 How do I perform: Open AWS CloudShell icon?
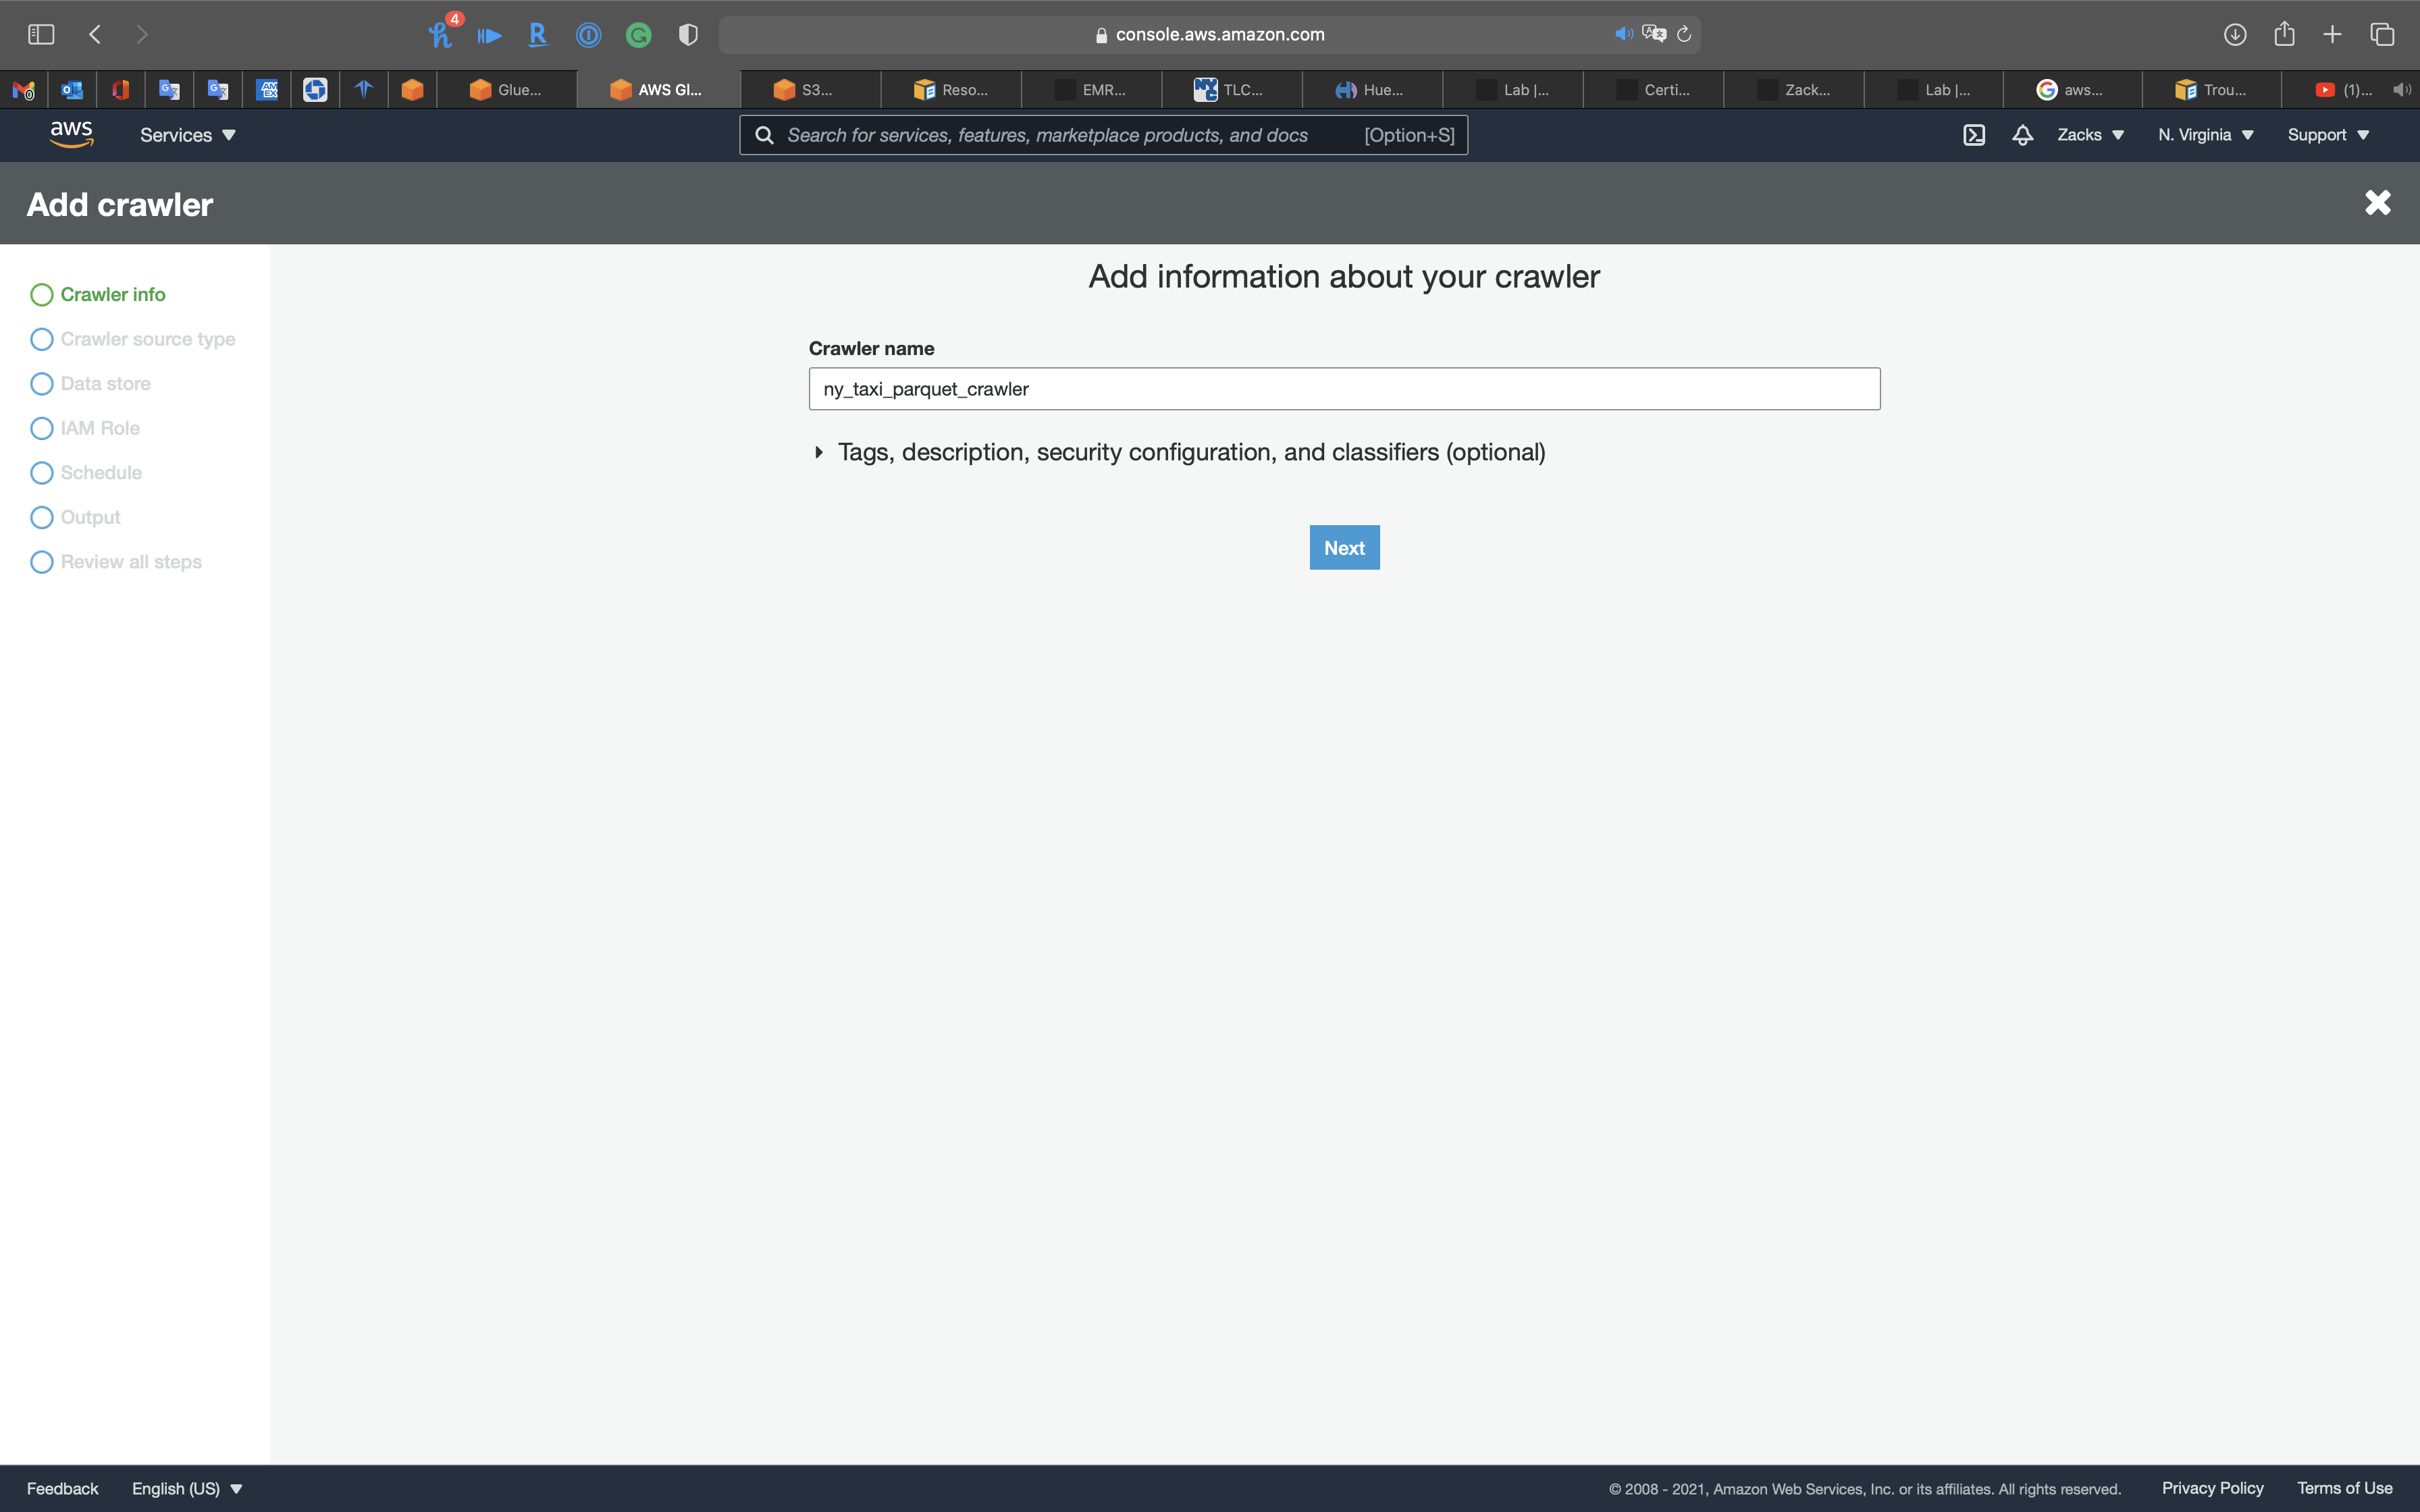1973,135
